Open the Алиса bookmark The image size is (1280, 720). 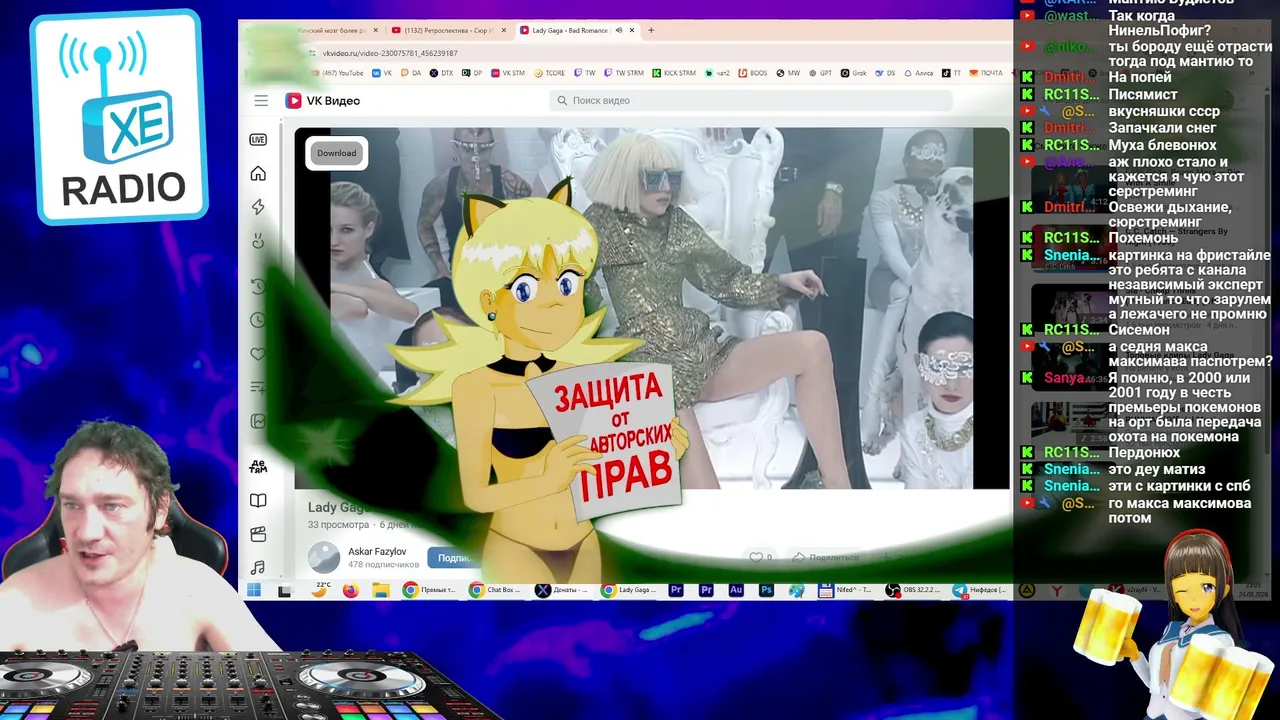(920, 73)
